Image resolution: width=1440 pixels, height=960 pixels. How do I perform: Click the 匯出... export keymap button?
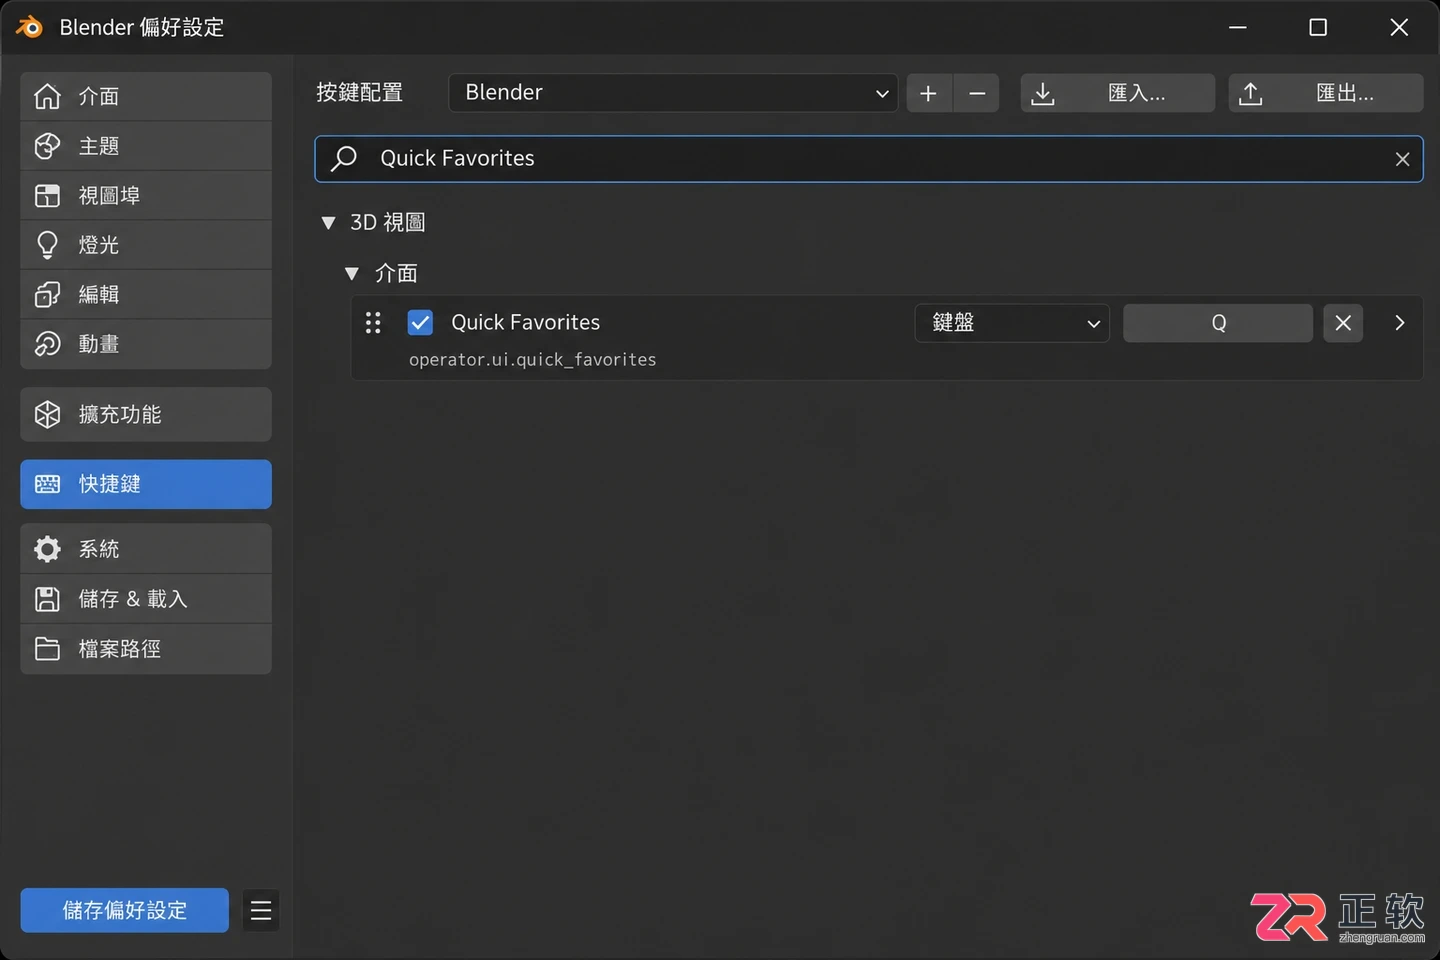(1326, 93)
